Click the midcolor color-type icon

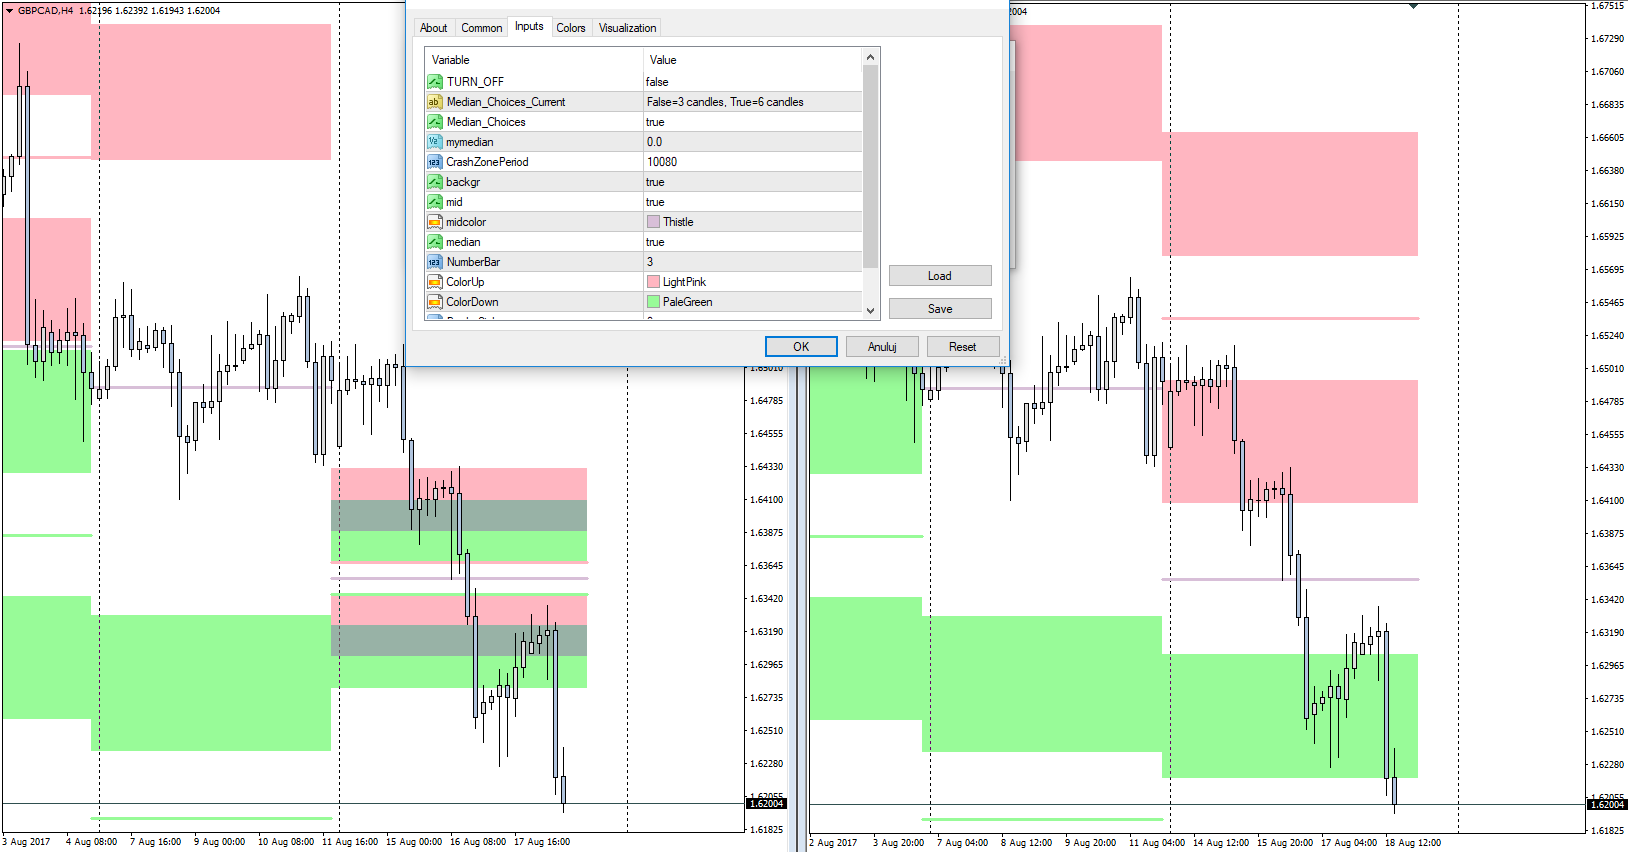(434, 222)
